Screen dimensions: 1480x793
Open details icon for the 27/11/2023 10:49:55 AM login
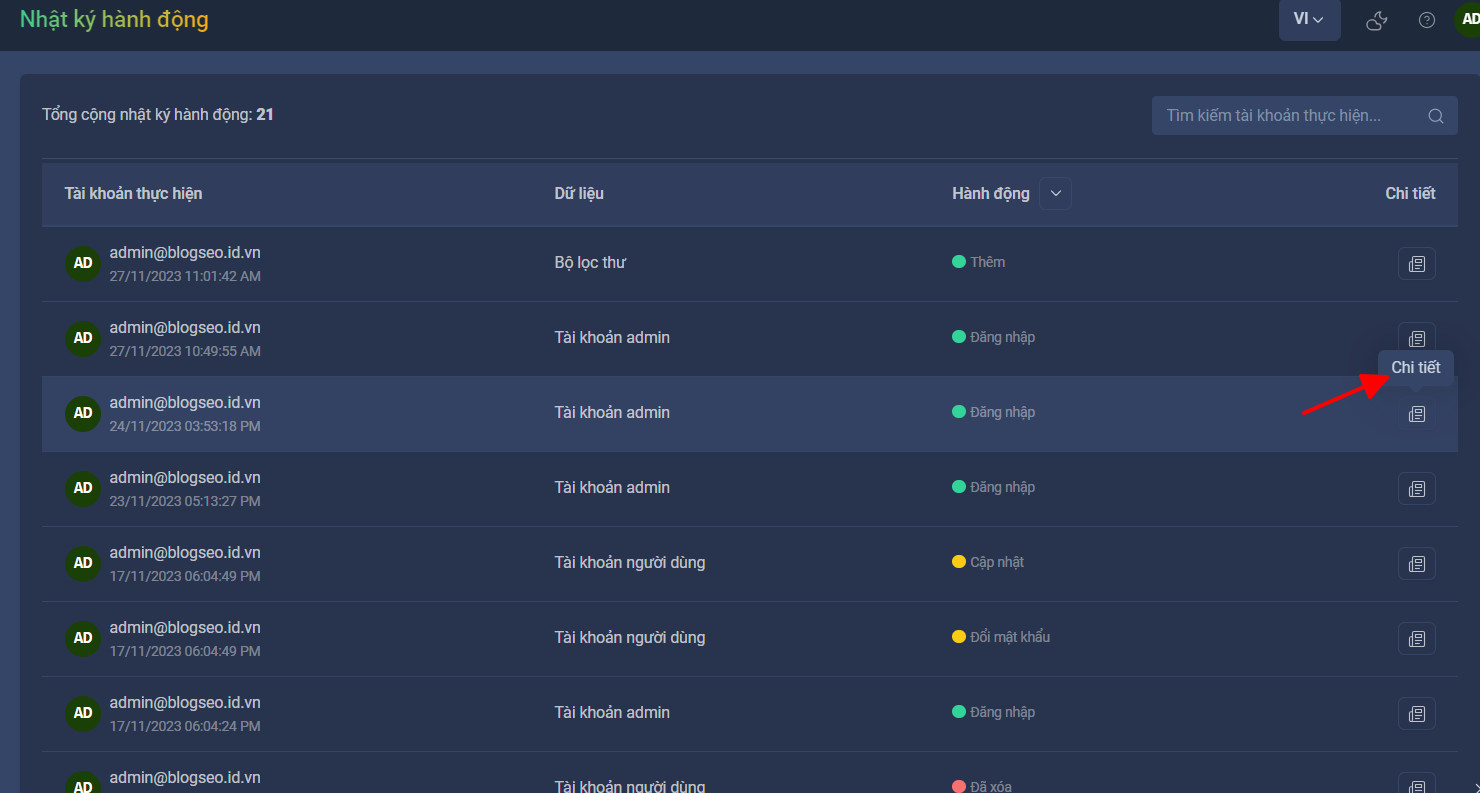pyautogui.click(x=1416, y=337)
